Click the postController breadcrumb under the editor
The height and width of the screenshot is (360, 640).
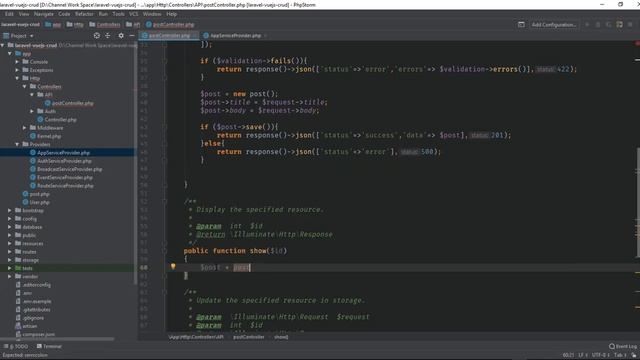[249, 337]
